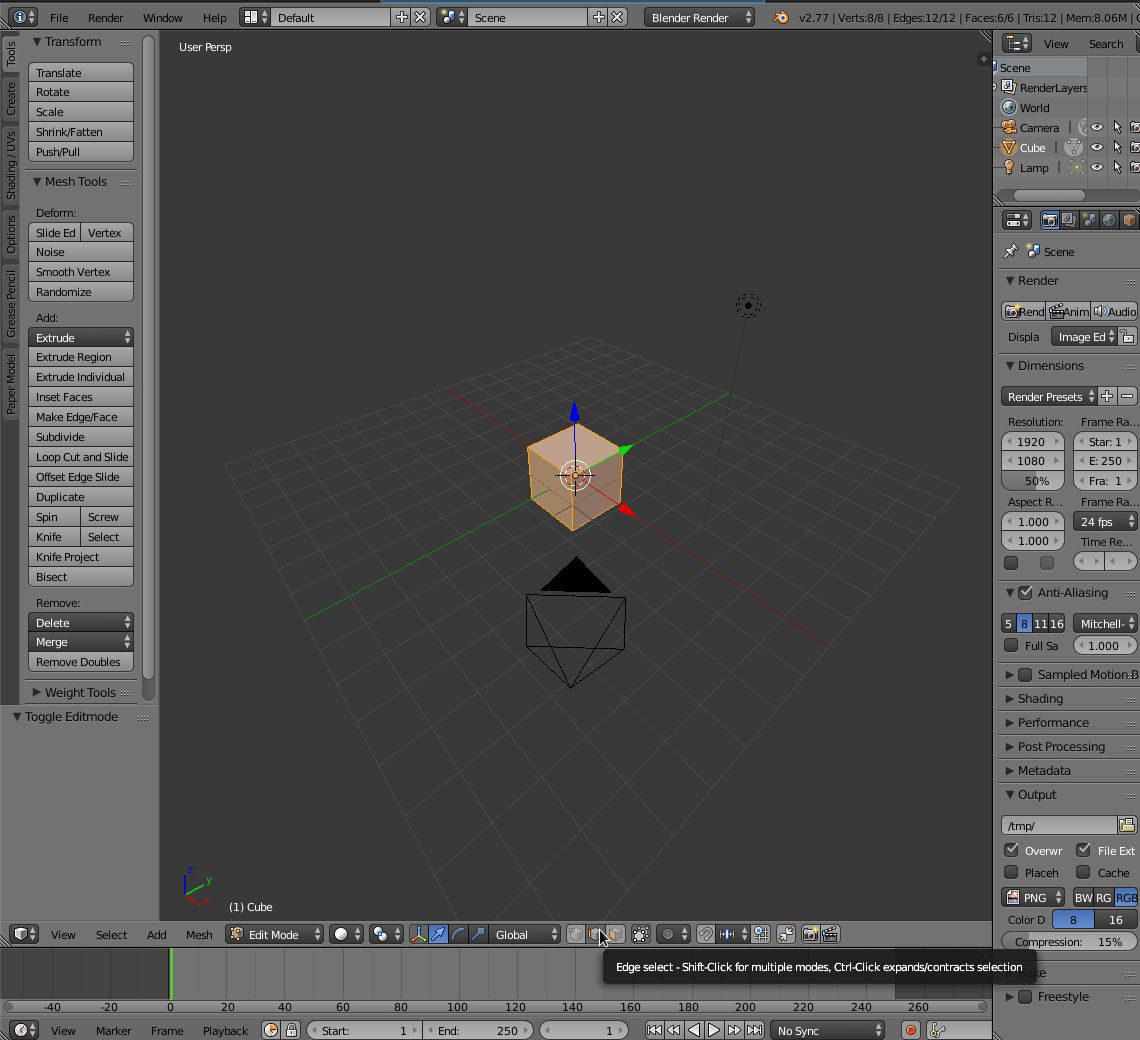Click the Remove Doubles button
The width and height of the screenshot is (1140, 1040).
tap(80, 661)
